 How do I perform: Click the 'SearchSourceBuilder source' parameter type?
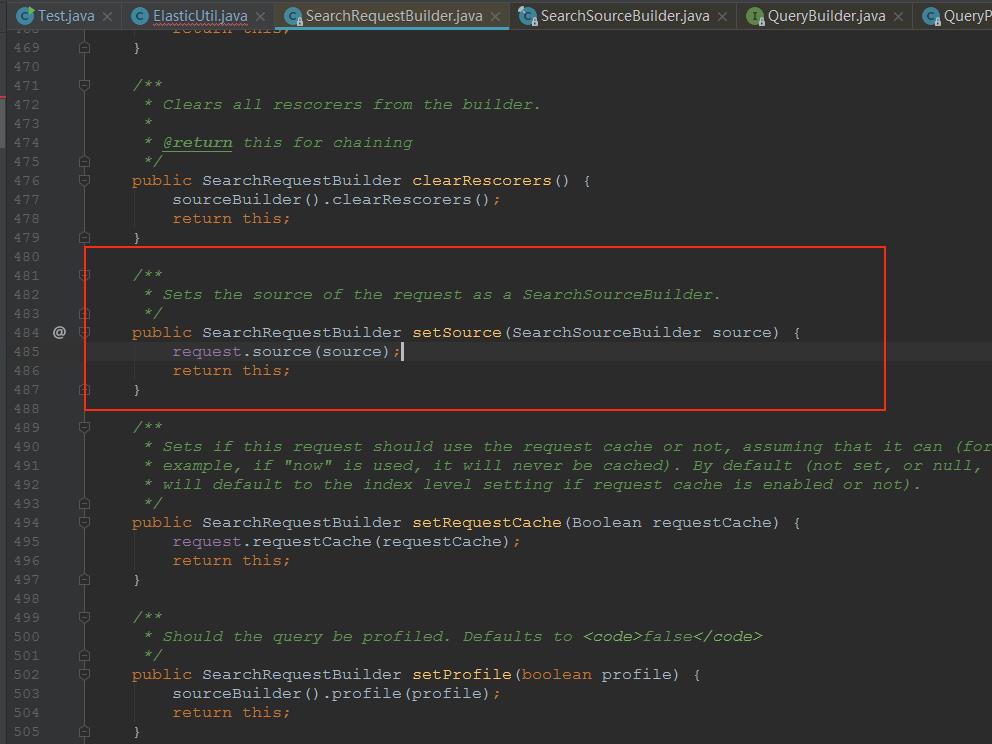pyautogui.click(x=607, y=333)
